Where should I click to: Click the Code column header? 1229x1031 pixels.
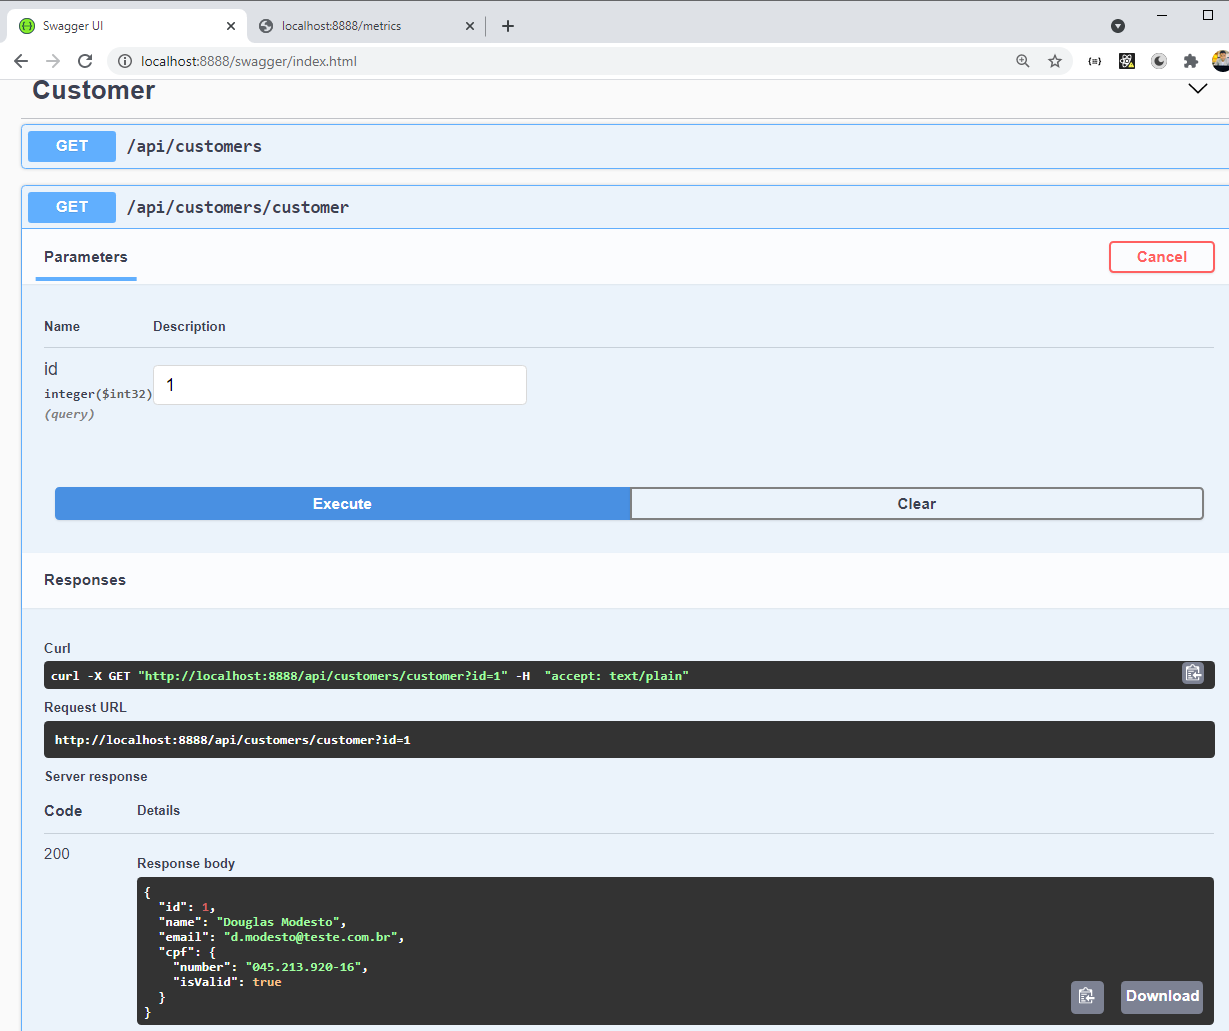click(x=63, y=811)
